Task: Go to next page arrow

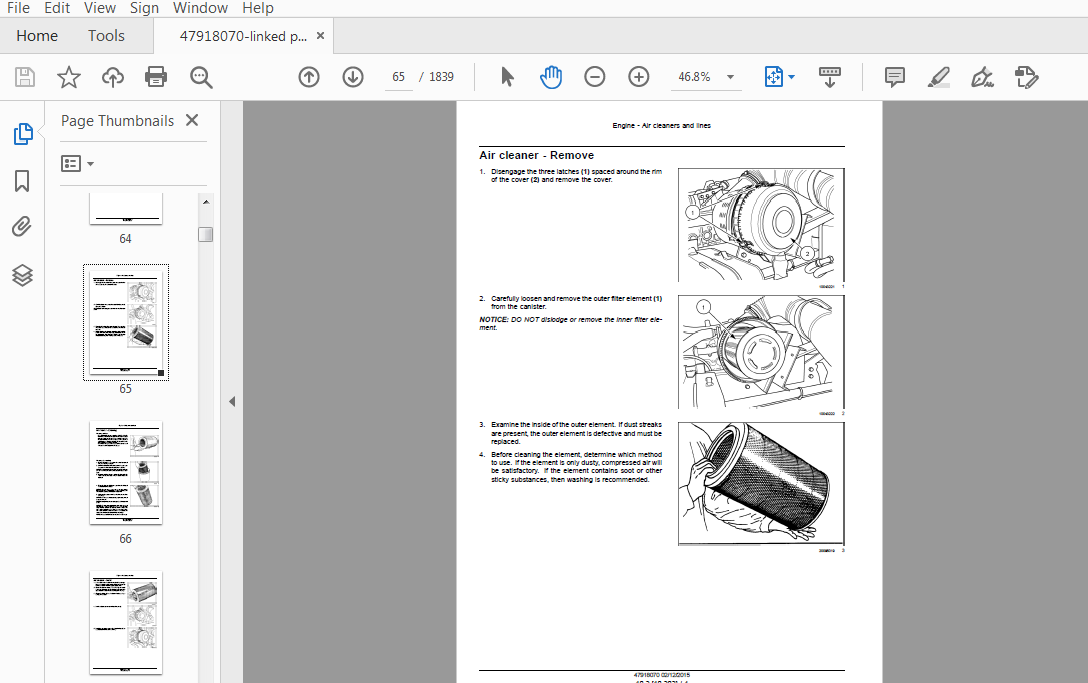Action: (352, 76)
